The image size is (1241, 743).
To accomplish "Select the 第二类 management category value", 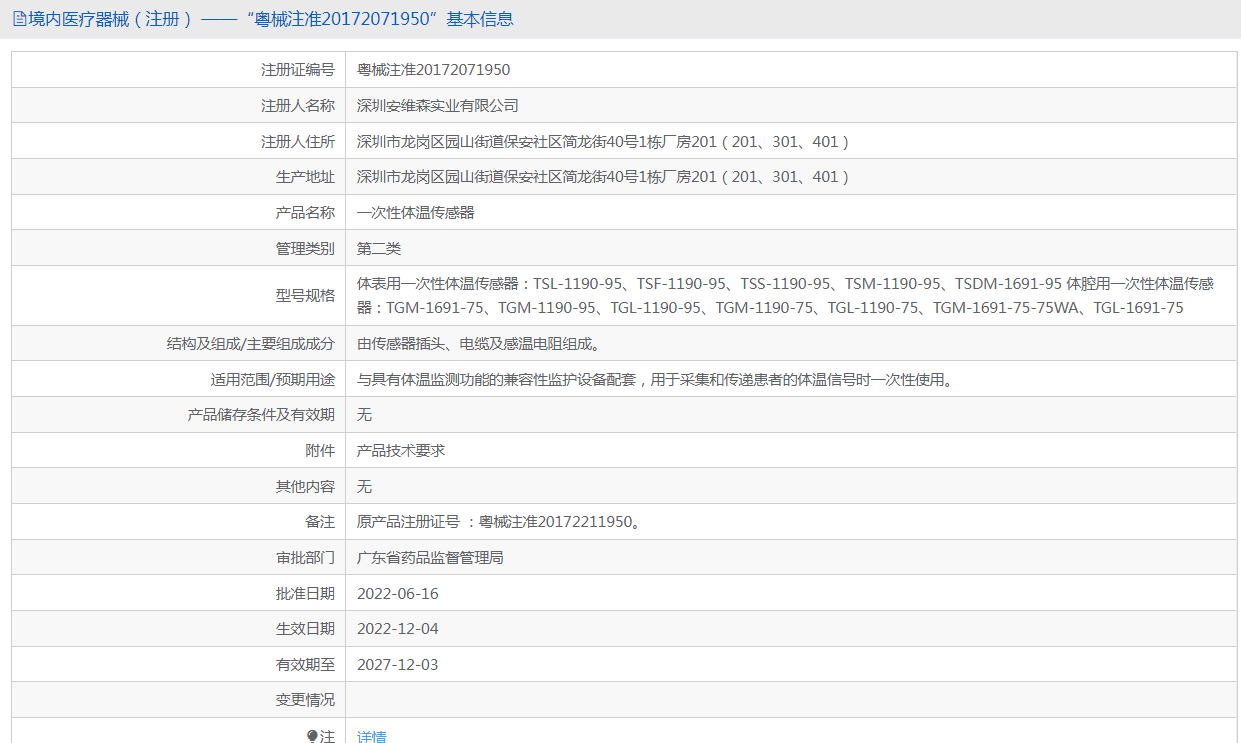I will click(379, 249).
